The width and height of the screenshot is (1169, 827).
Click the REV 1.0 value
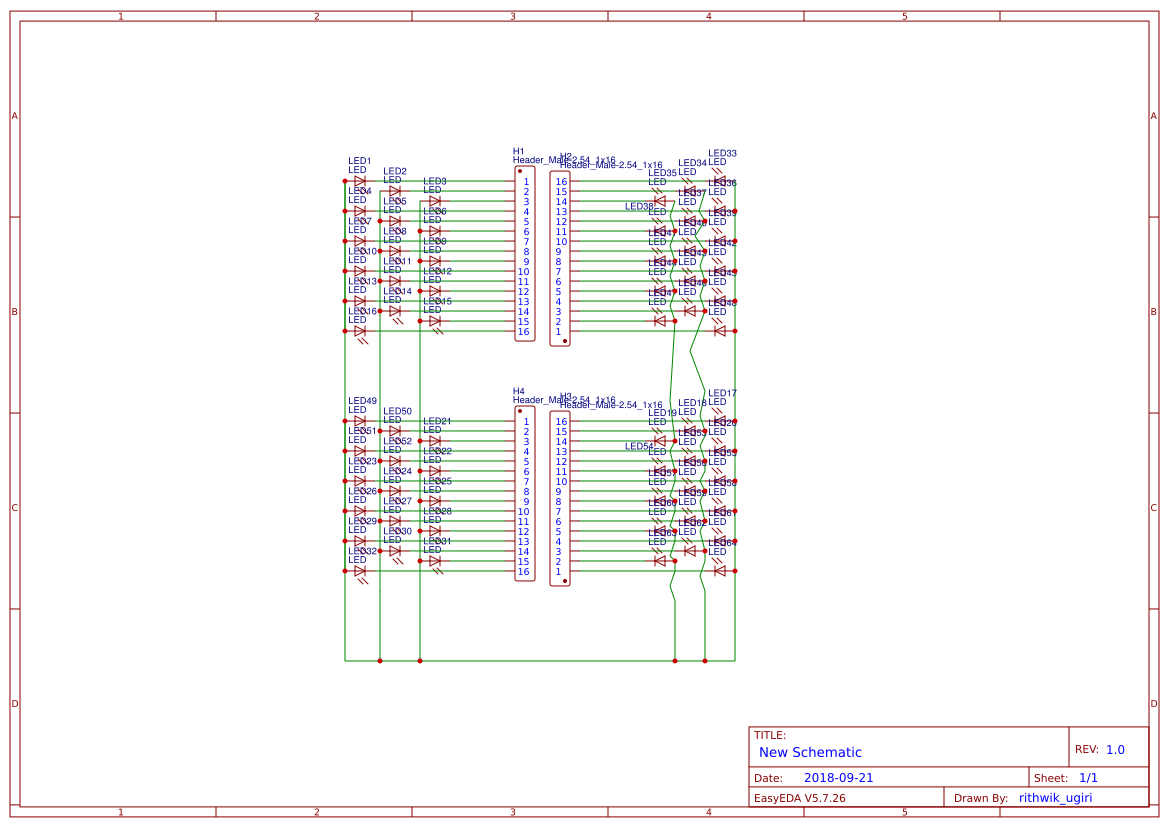pos(1115,750)
